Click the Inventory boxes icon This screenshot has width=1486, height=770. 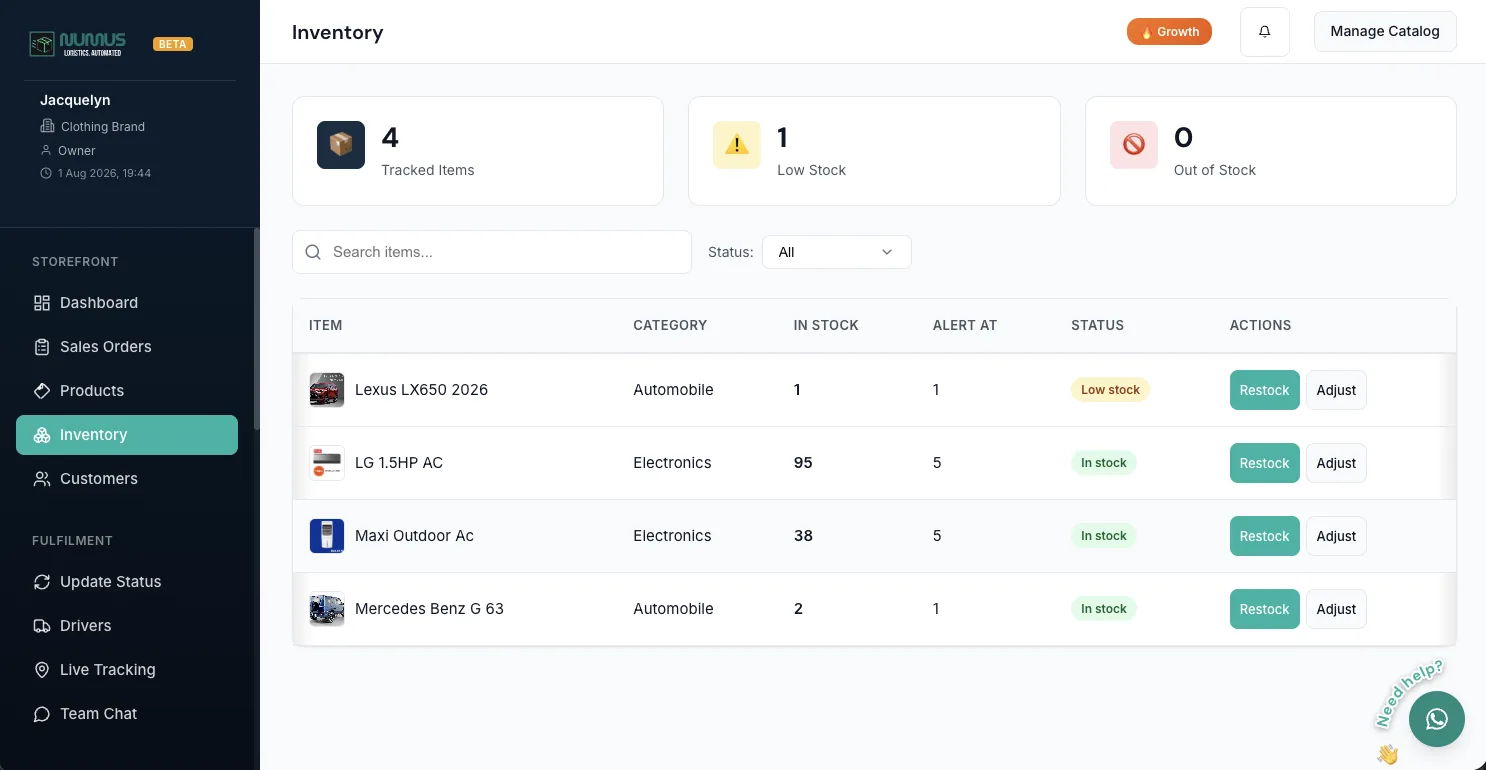(42, 435)
